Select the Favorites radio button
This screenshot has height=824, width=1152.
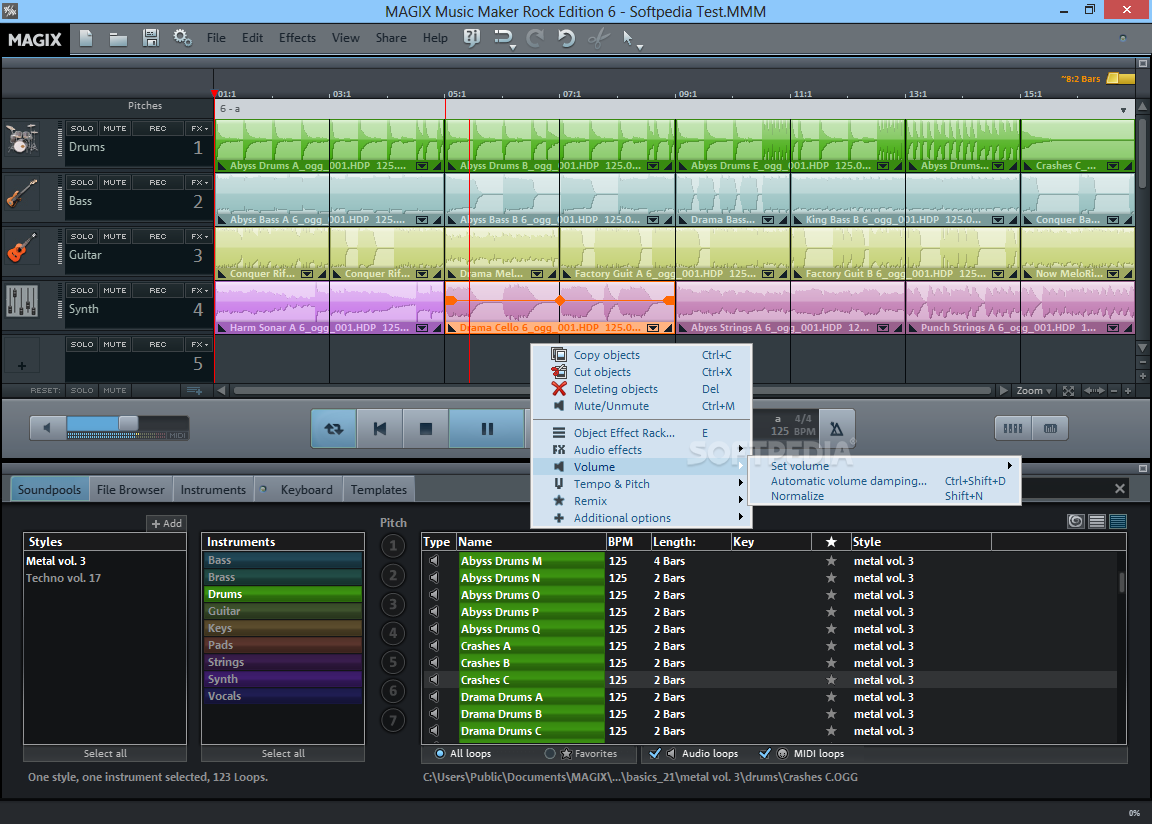pyautogui.click(x=550, y=753)
